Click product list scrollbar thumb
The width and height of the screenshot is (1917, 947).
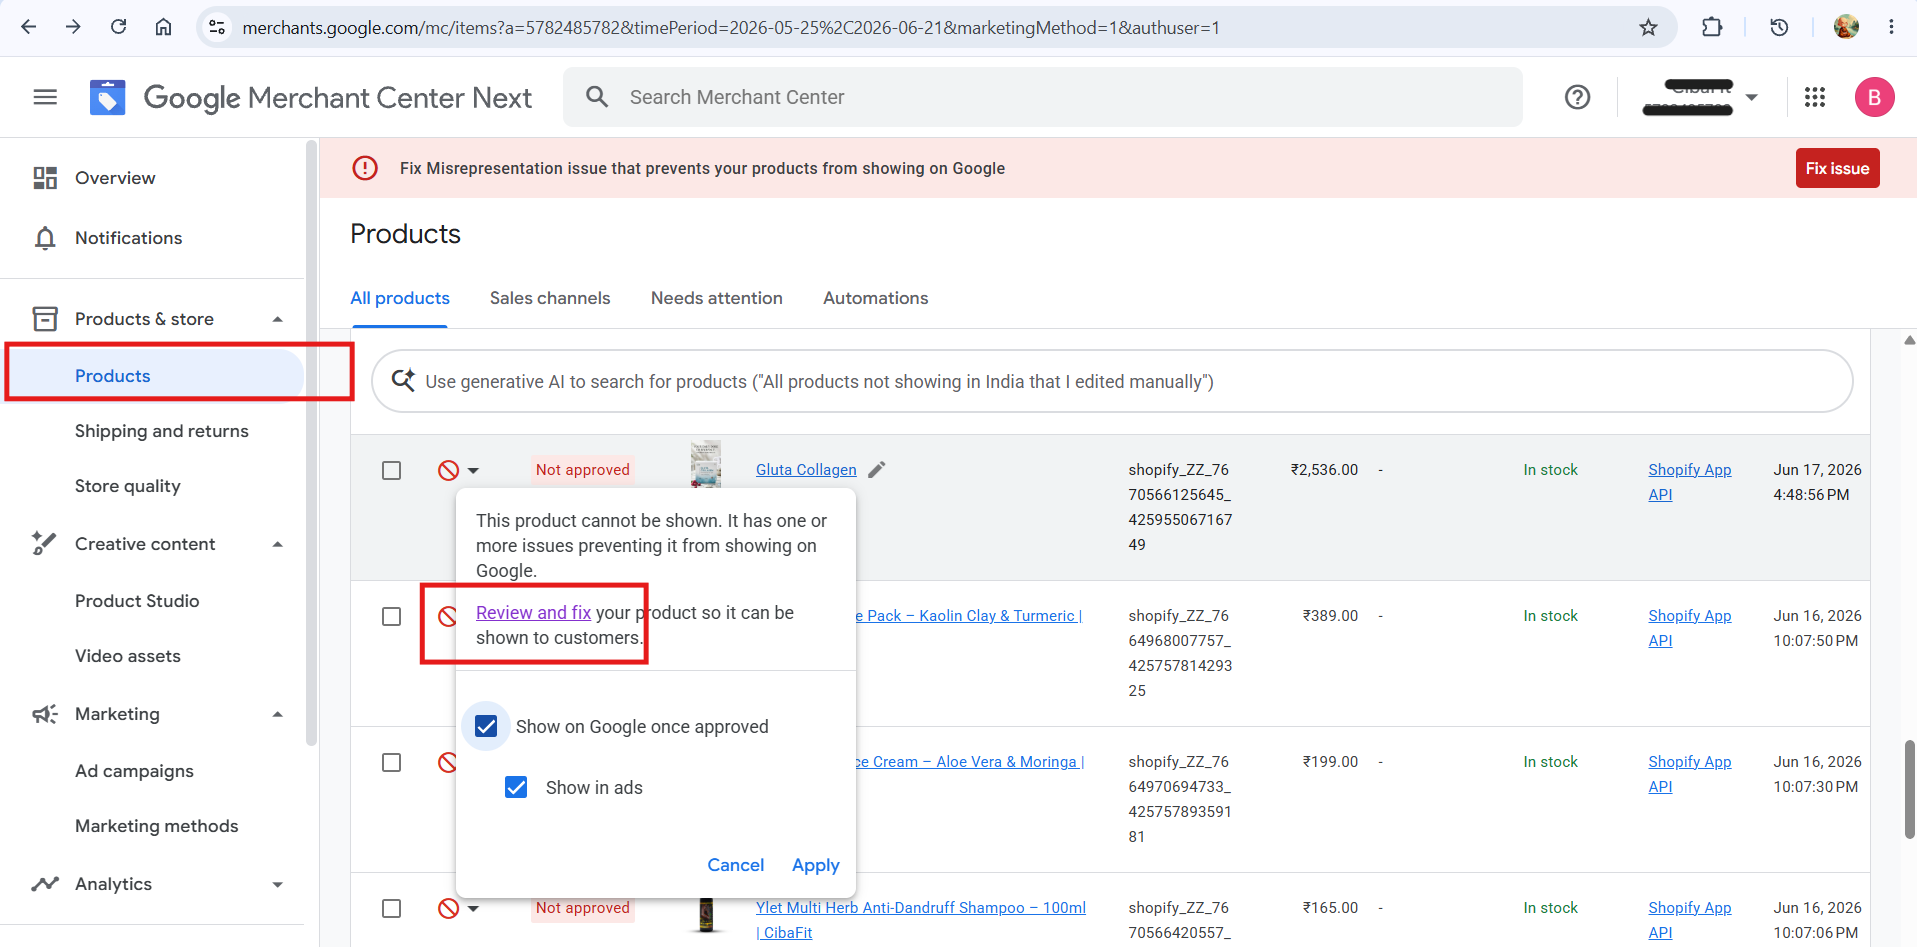coord(1909,790)
